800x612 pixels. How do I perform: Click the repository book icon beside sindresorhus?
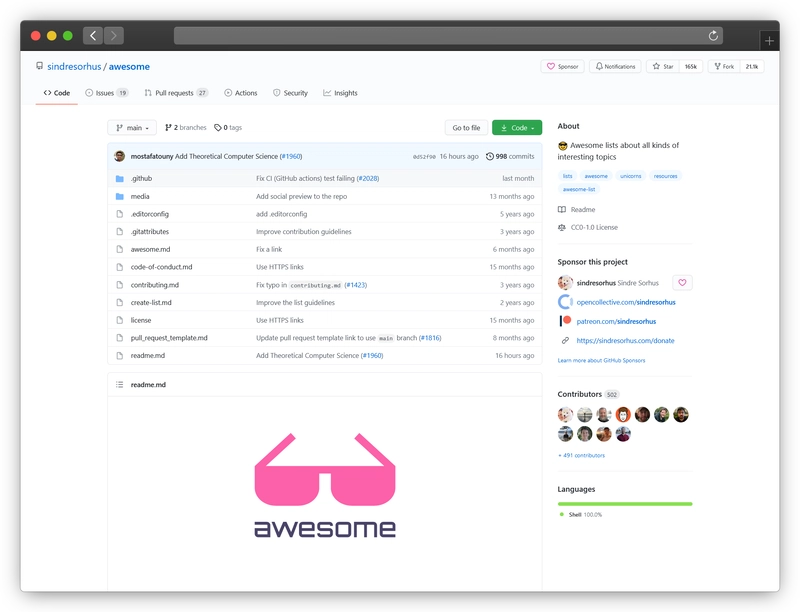pyautogui.click(x=39, y=66)
